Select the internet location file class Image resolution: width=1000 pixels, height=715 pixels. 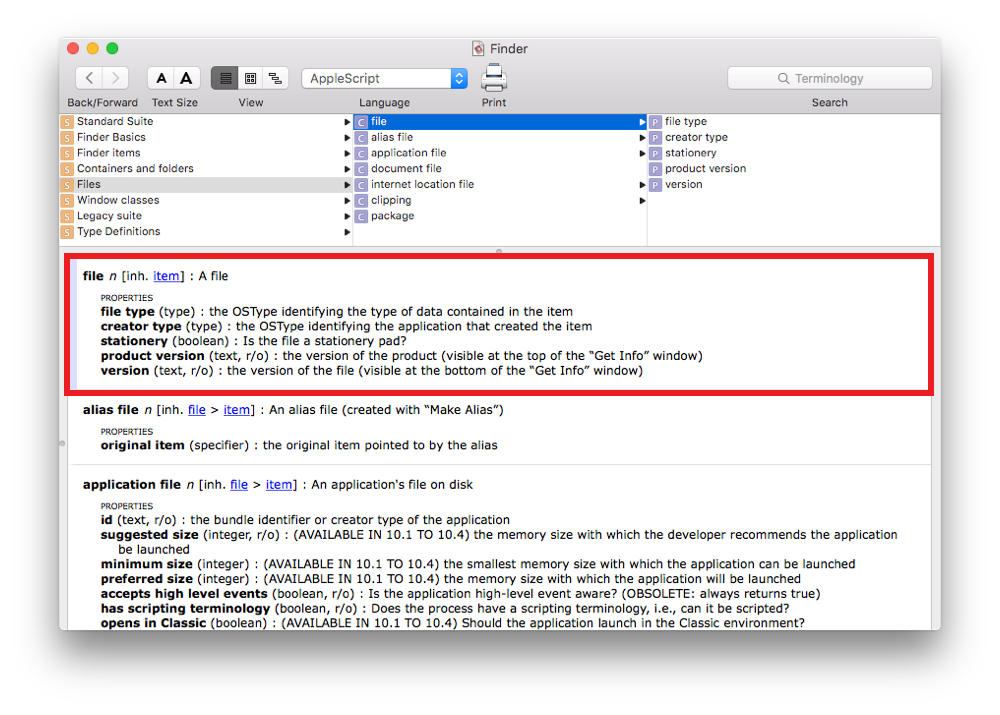(500, 184)
